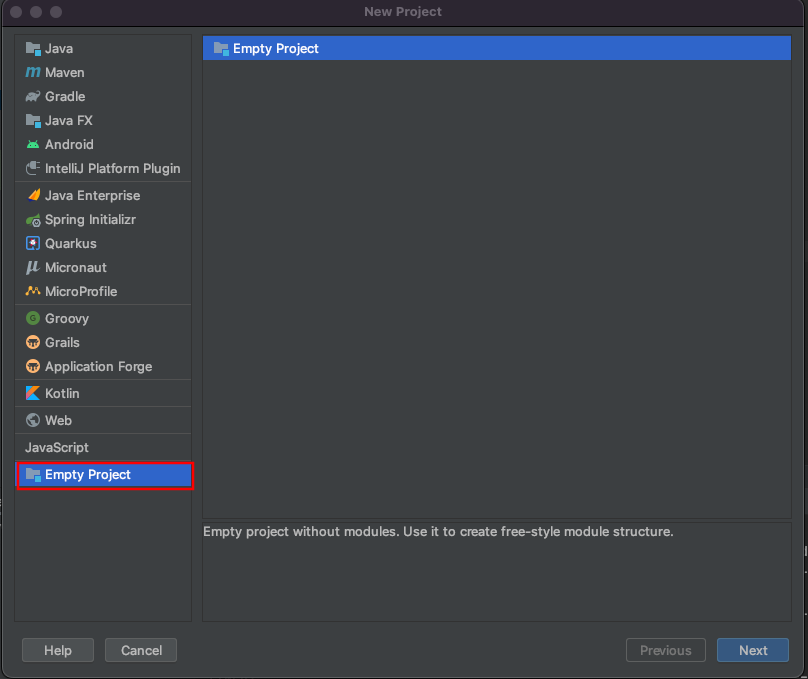Choose the Java FX label
808x679 pixels.
[69, 120]
